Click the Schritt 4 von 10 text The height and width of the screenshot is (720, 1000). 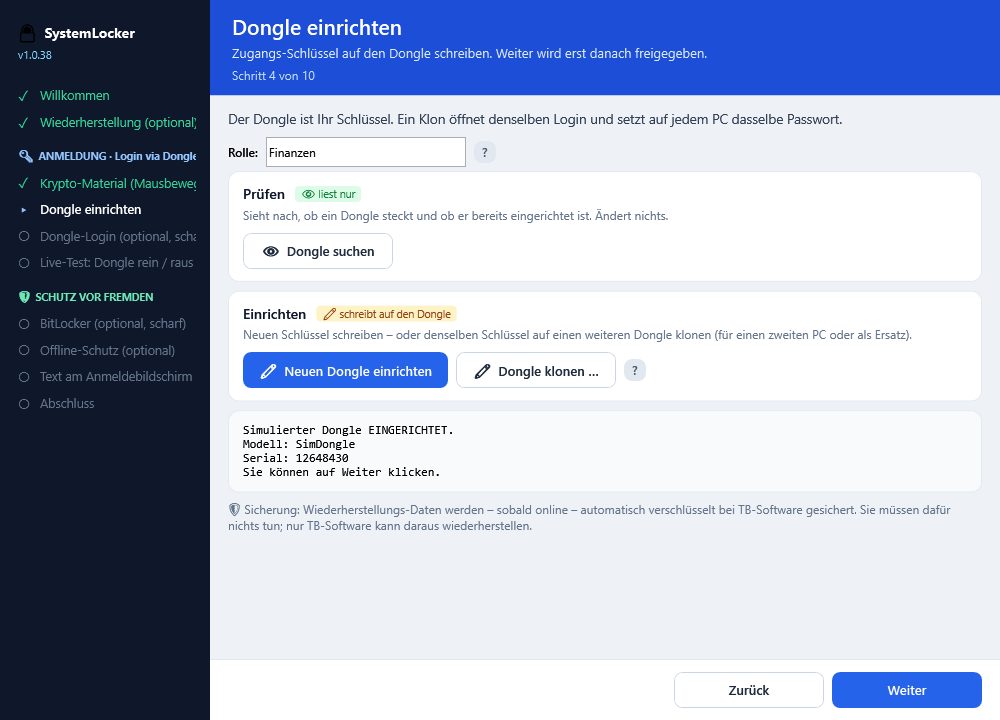[273, 76]
